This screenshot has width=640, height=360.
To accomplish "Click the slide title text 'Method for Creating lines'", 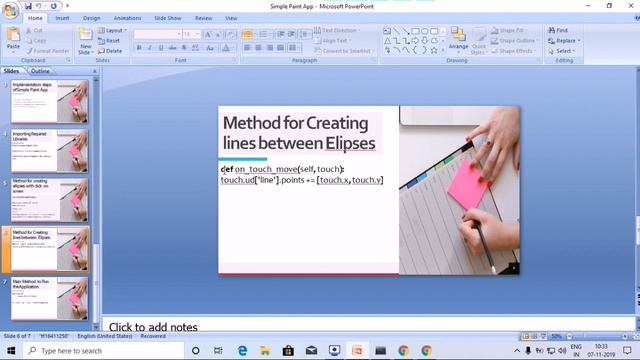I will click(299, 133).
